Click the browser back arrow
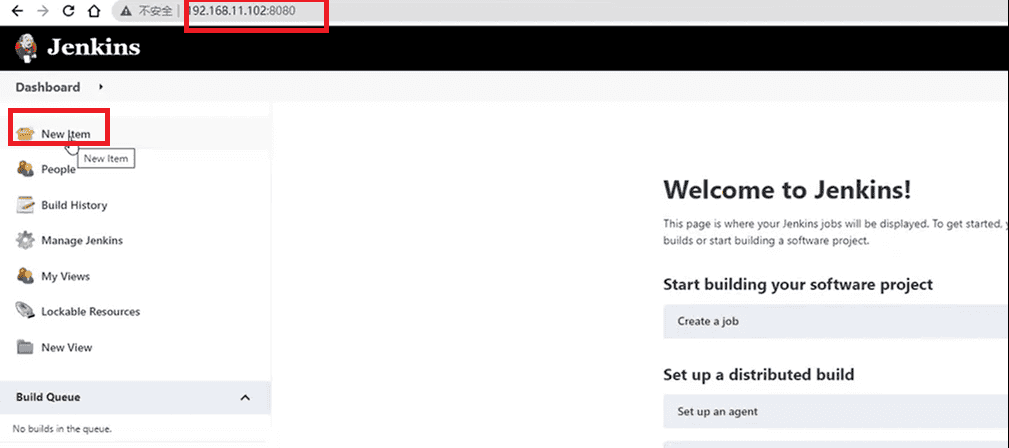This screenshot has height=448, width=1009. (x=17, y=11)
